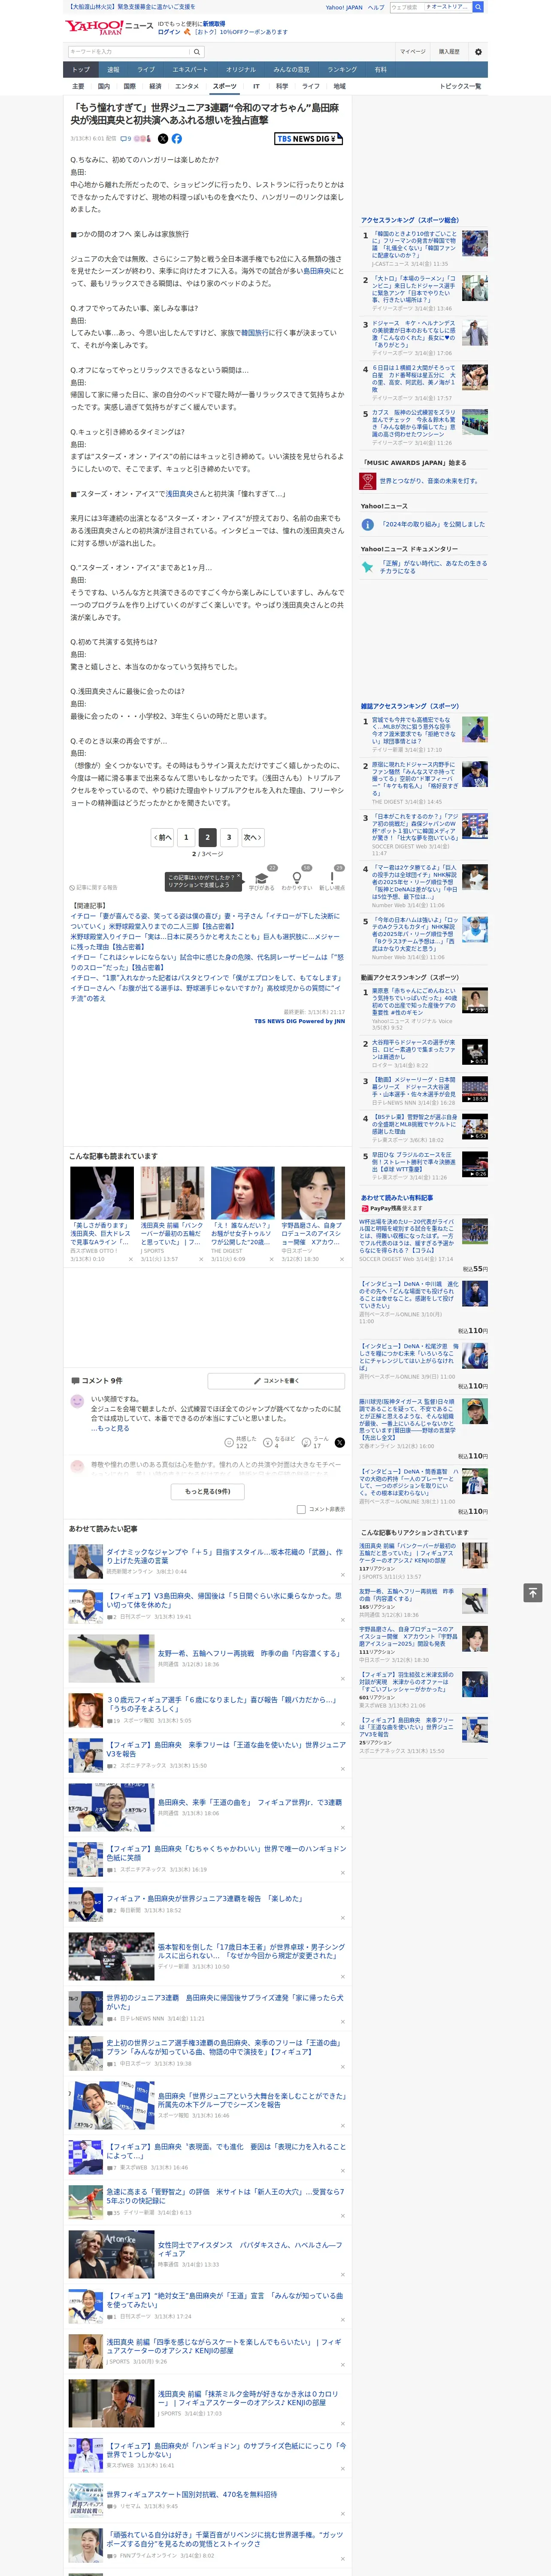Share the article on X
Viewport: 551px width, 2576px height.
[163, 139]
